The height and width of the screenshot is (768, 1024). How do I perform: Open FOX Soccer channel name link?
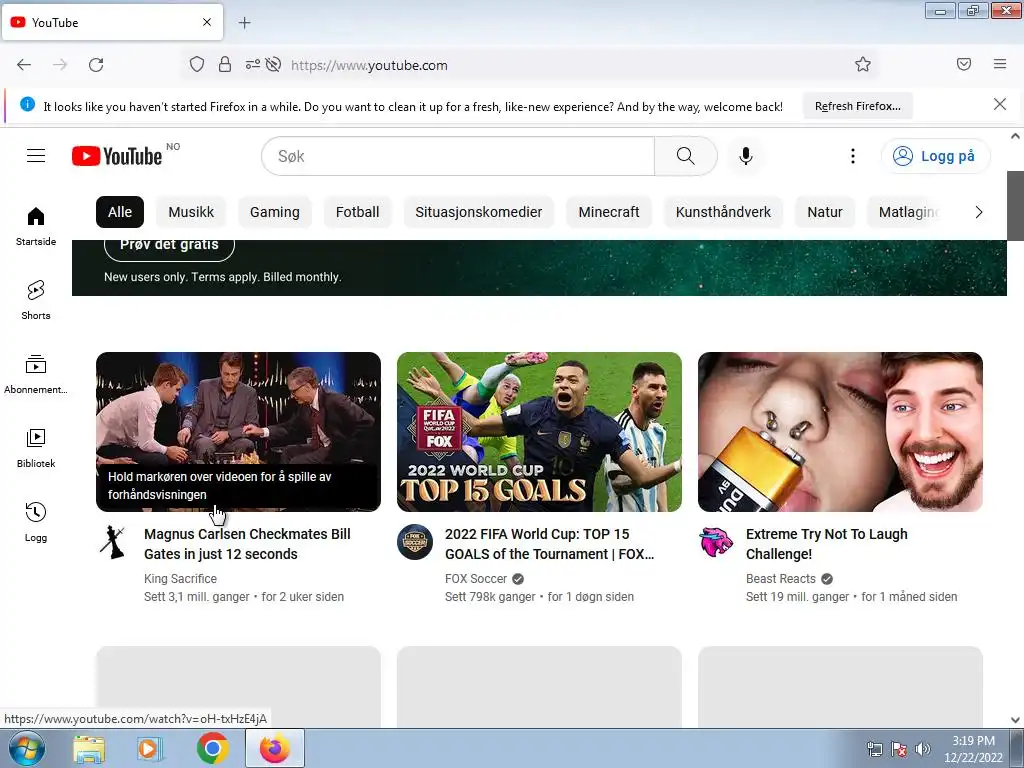475,579
